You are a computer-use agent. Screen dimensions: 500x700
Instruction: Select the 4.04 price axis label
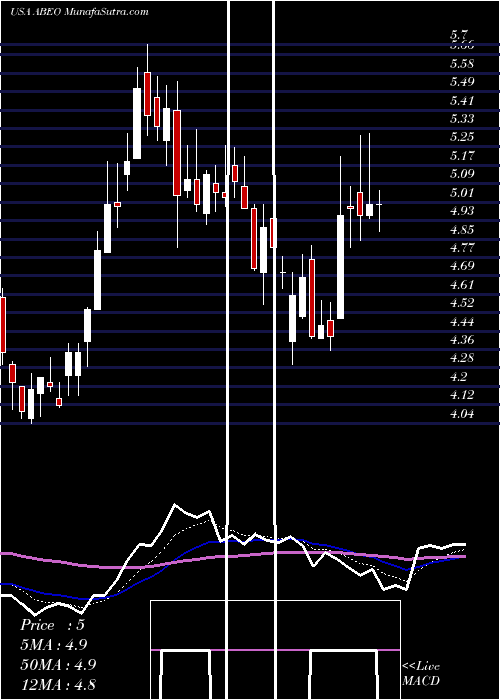462,414
